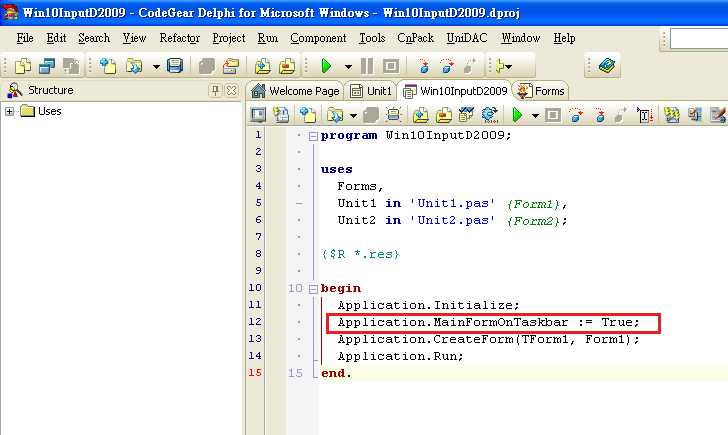Click Remove File from Project icon in top toolbar
The image size is (728, 435).
click(x=287, y=66)
